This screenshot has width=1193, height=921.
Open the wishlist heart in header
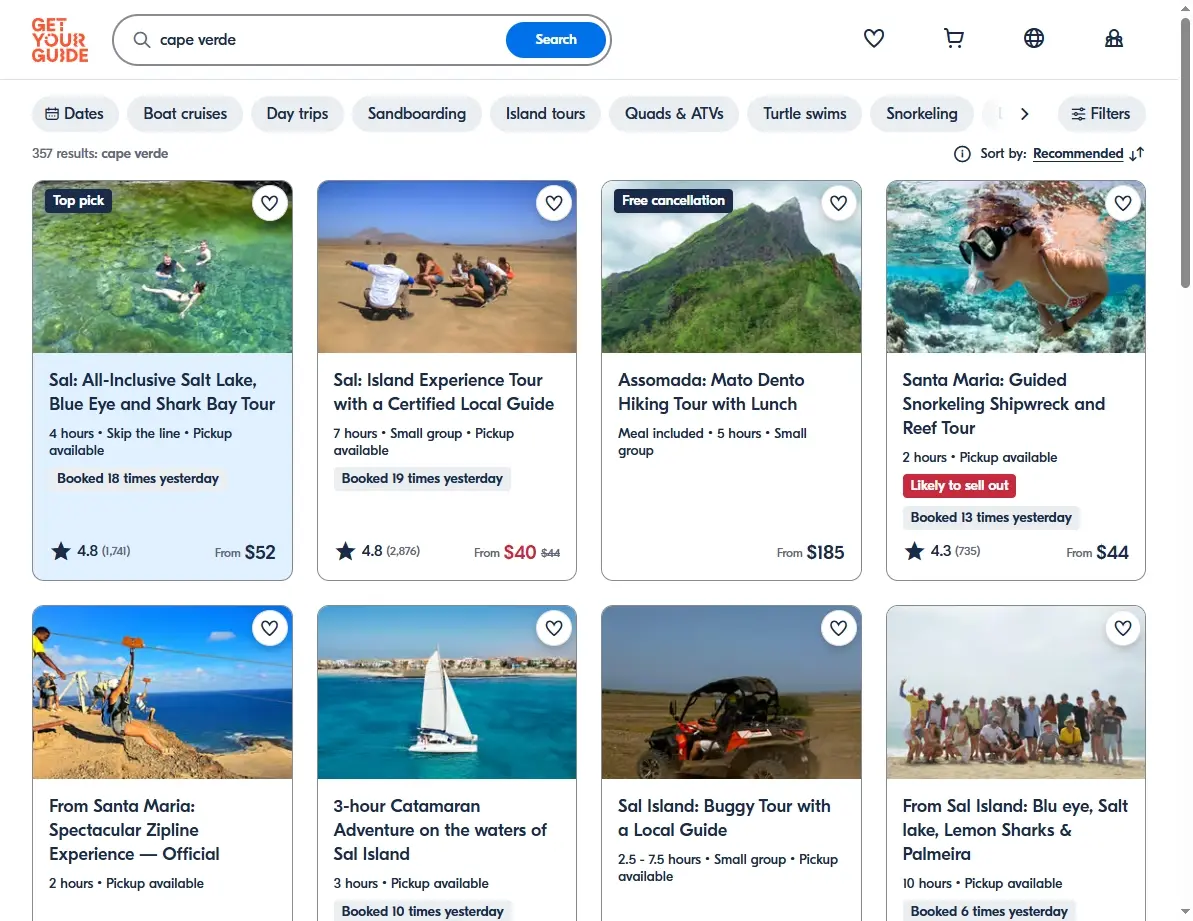(x=873, y=38)
